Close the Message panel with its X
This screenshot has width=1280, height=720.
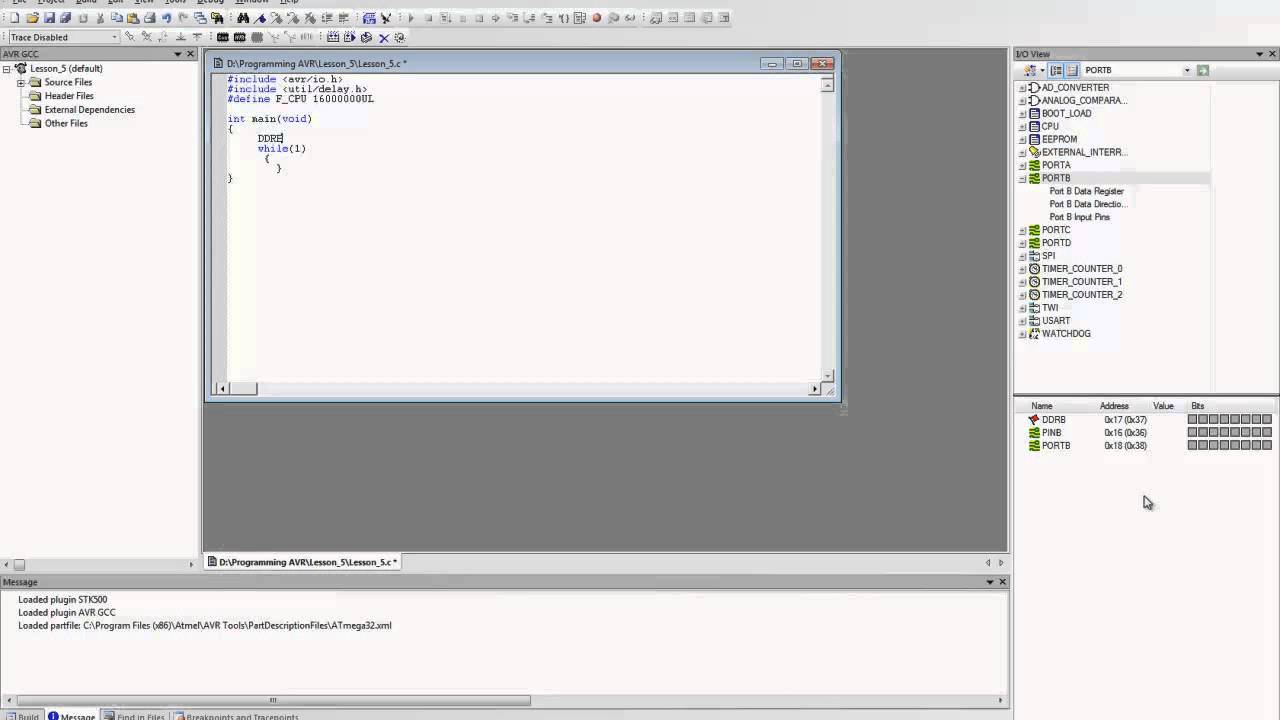(x=1003, y=582)
